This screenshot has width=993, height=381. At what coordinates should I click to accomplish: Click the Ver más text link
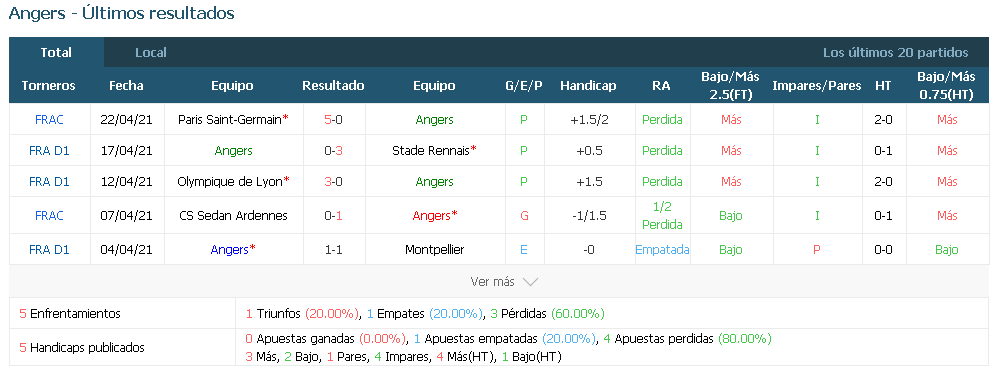click(493, 282)
